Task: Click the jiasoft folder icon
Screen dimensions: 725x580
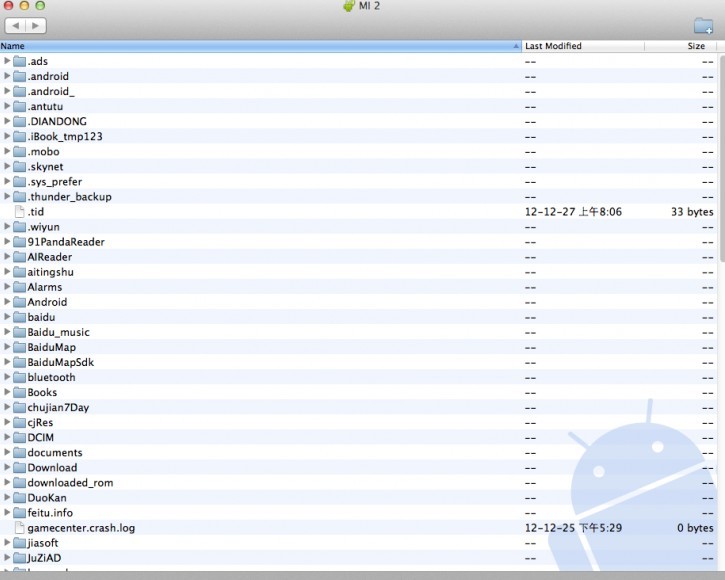Action: [19, 543]
